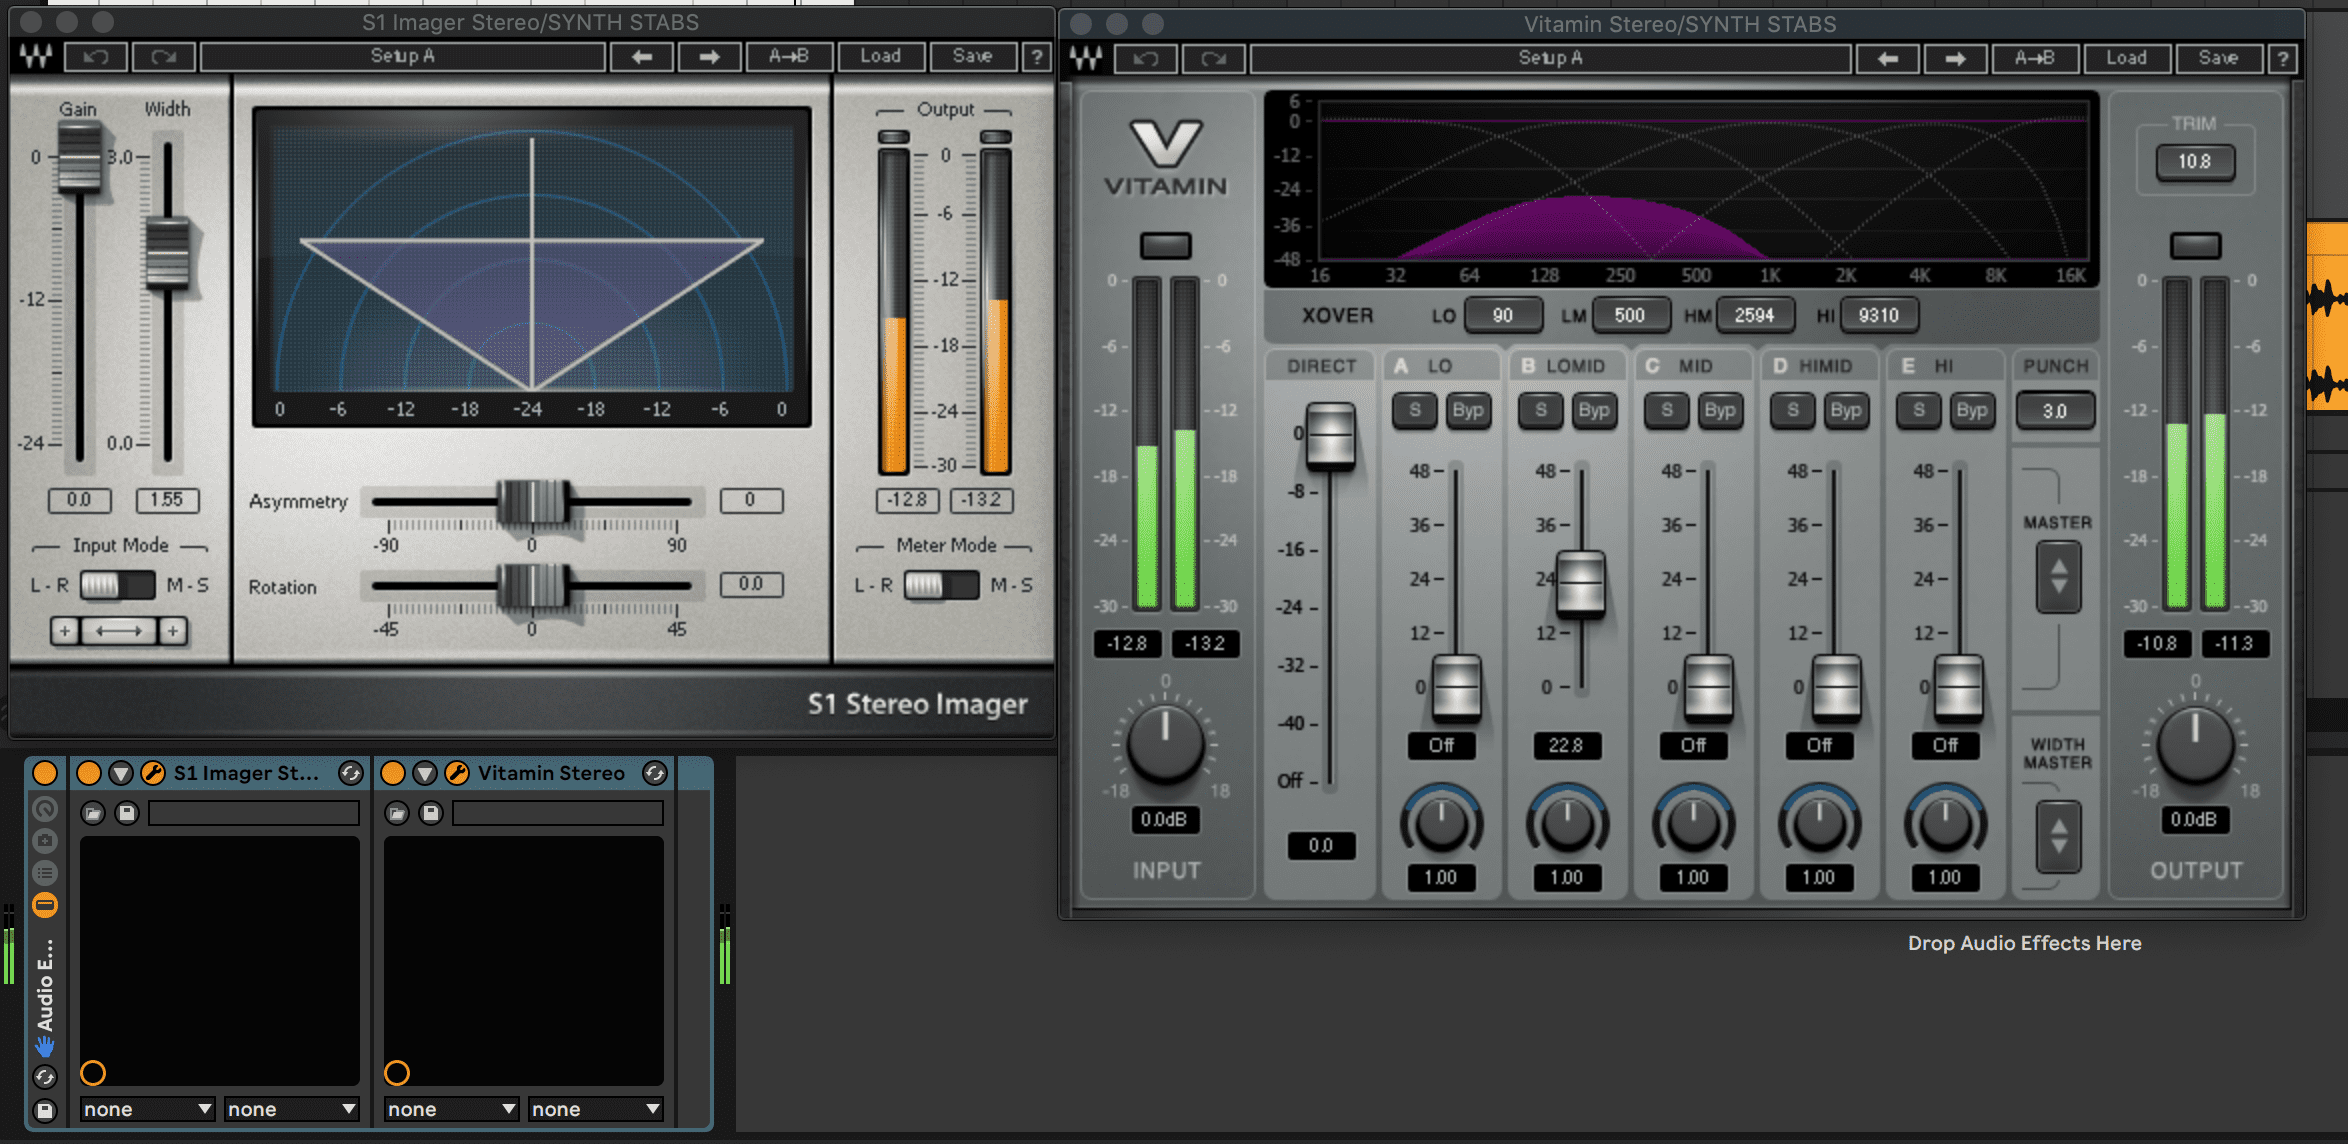
Task: Save preset via S1 Imager device disk icon
Action: pos(127,813)
